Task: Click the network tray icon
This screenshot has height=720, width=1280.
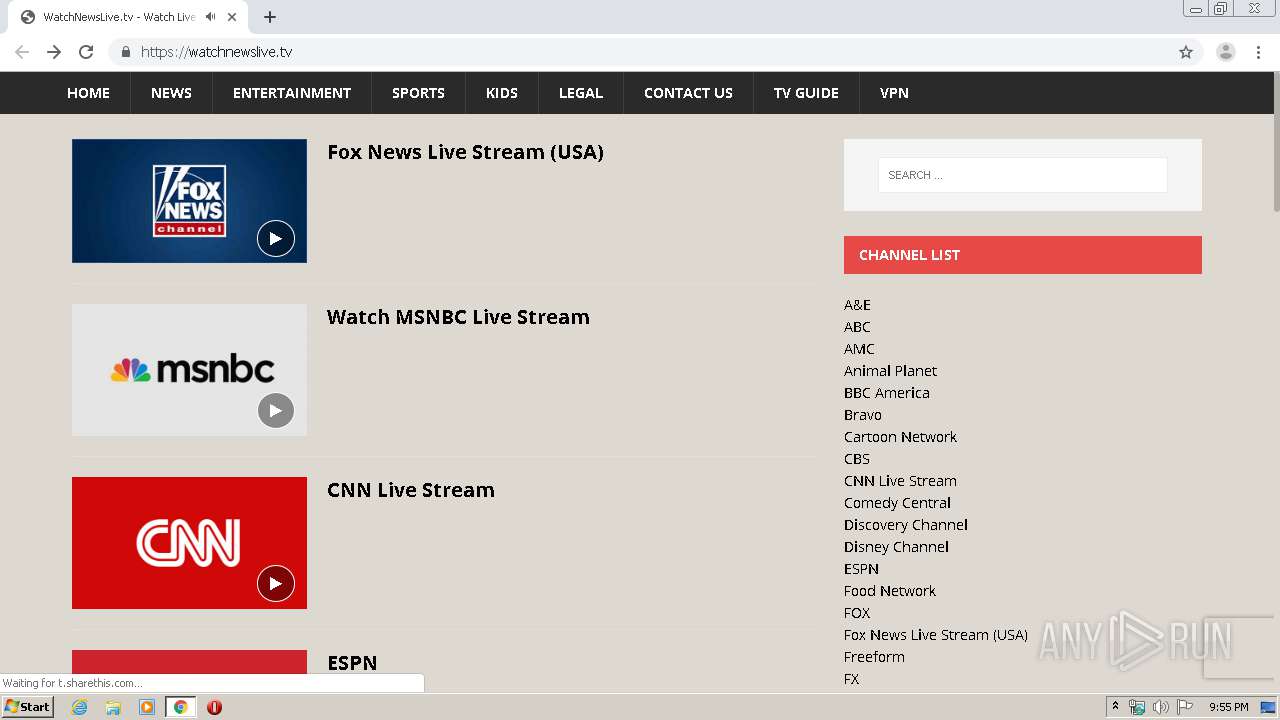Action: click(x=1136, y=707)
